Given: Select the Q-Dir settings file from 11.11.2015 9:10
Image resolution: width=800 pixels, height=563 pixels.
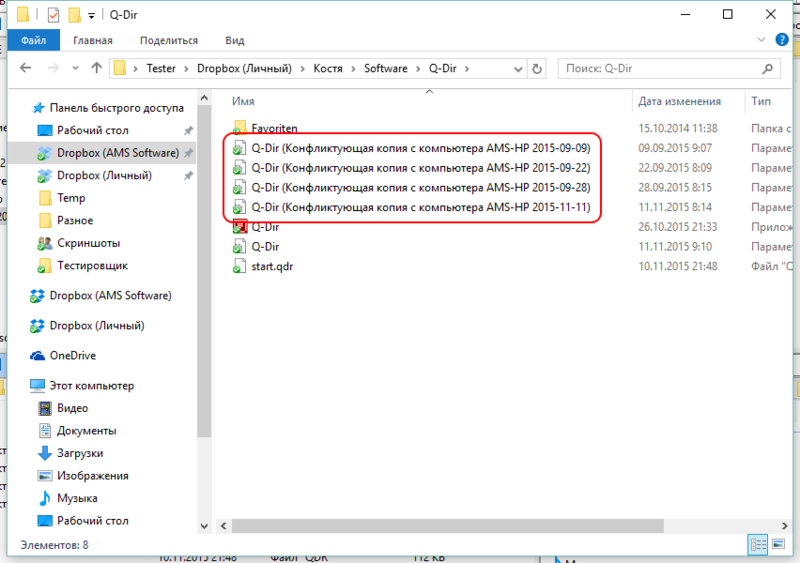Looking at the screenshot, I should click(x=265, y=247).
